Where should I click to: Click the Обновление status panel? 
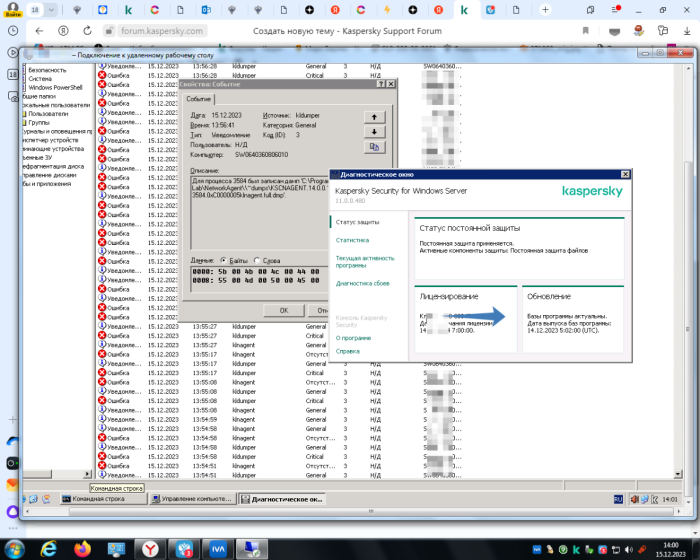click(573, 320)
